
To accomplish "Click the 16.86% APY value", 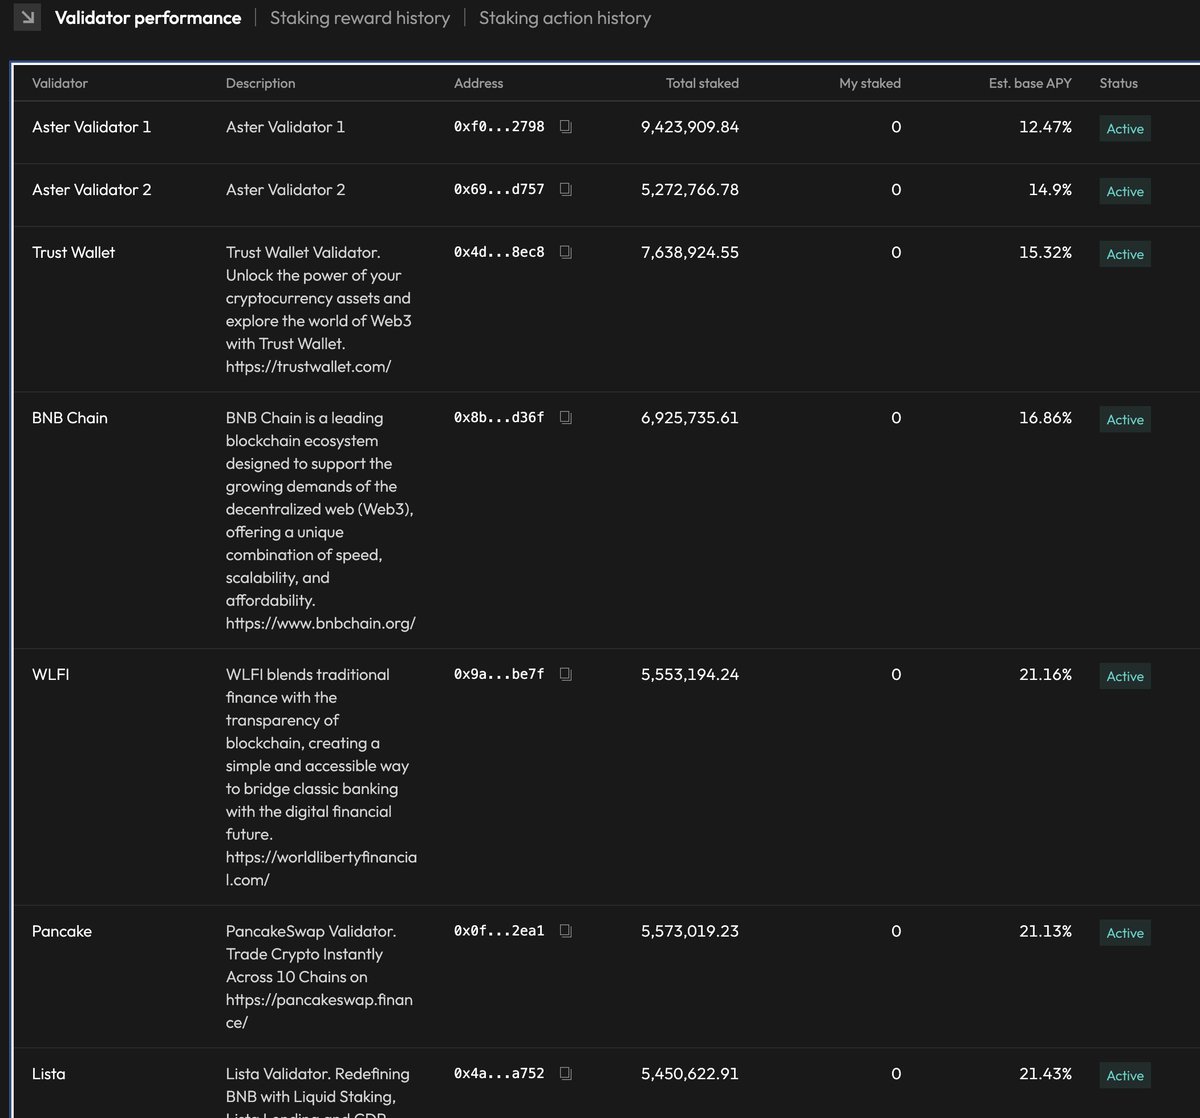I will pos(1045,417).
